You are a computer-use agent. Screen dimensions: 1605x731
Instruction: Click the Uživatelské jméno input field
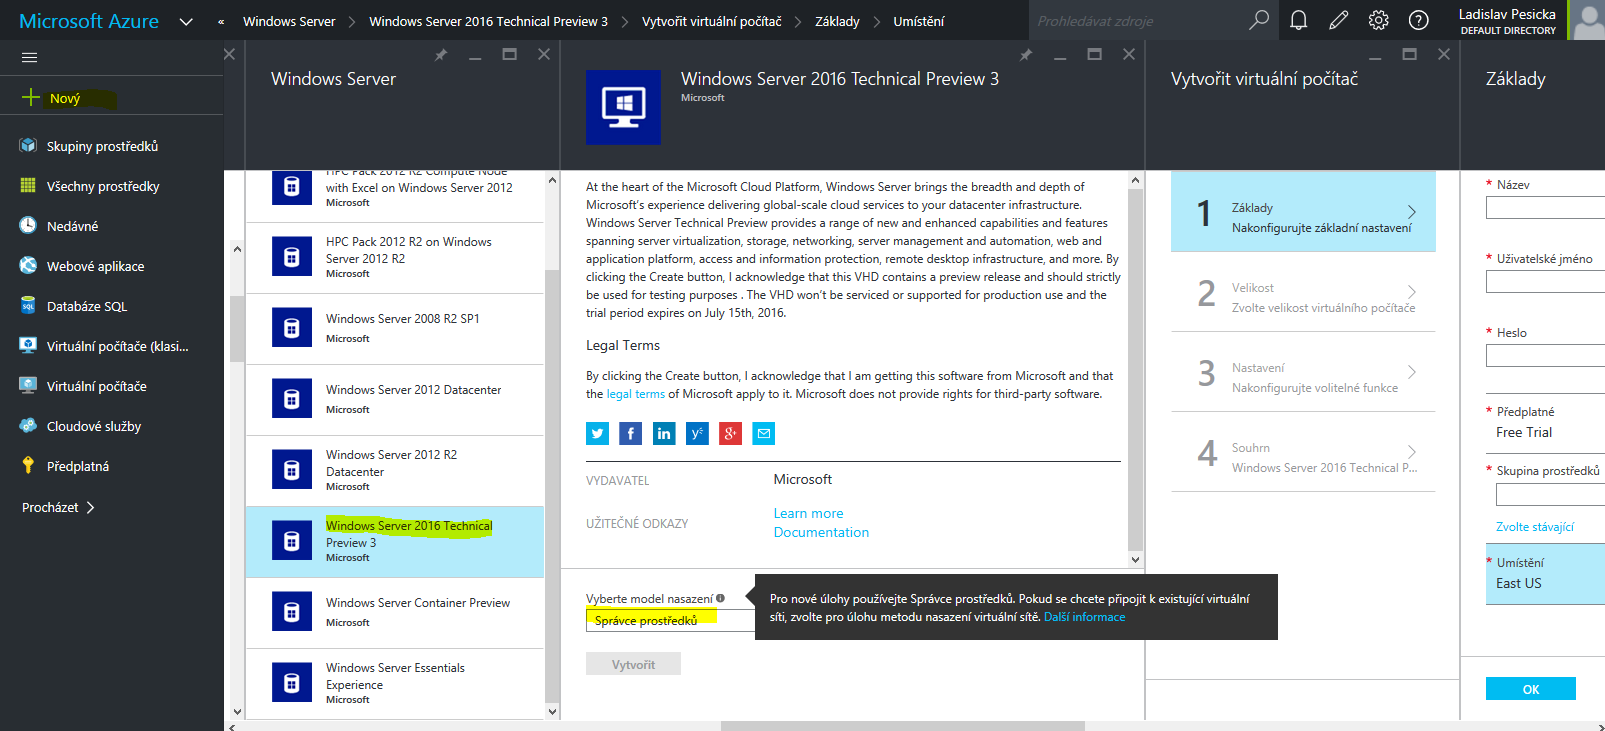pos(1545,282)
